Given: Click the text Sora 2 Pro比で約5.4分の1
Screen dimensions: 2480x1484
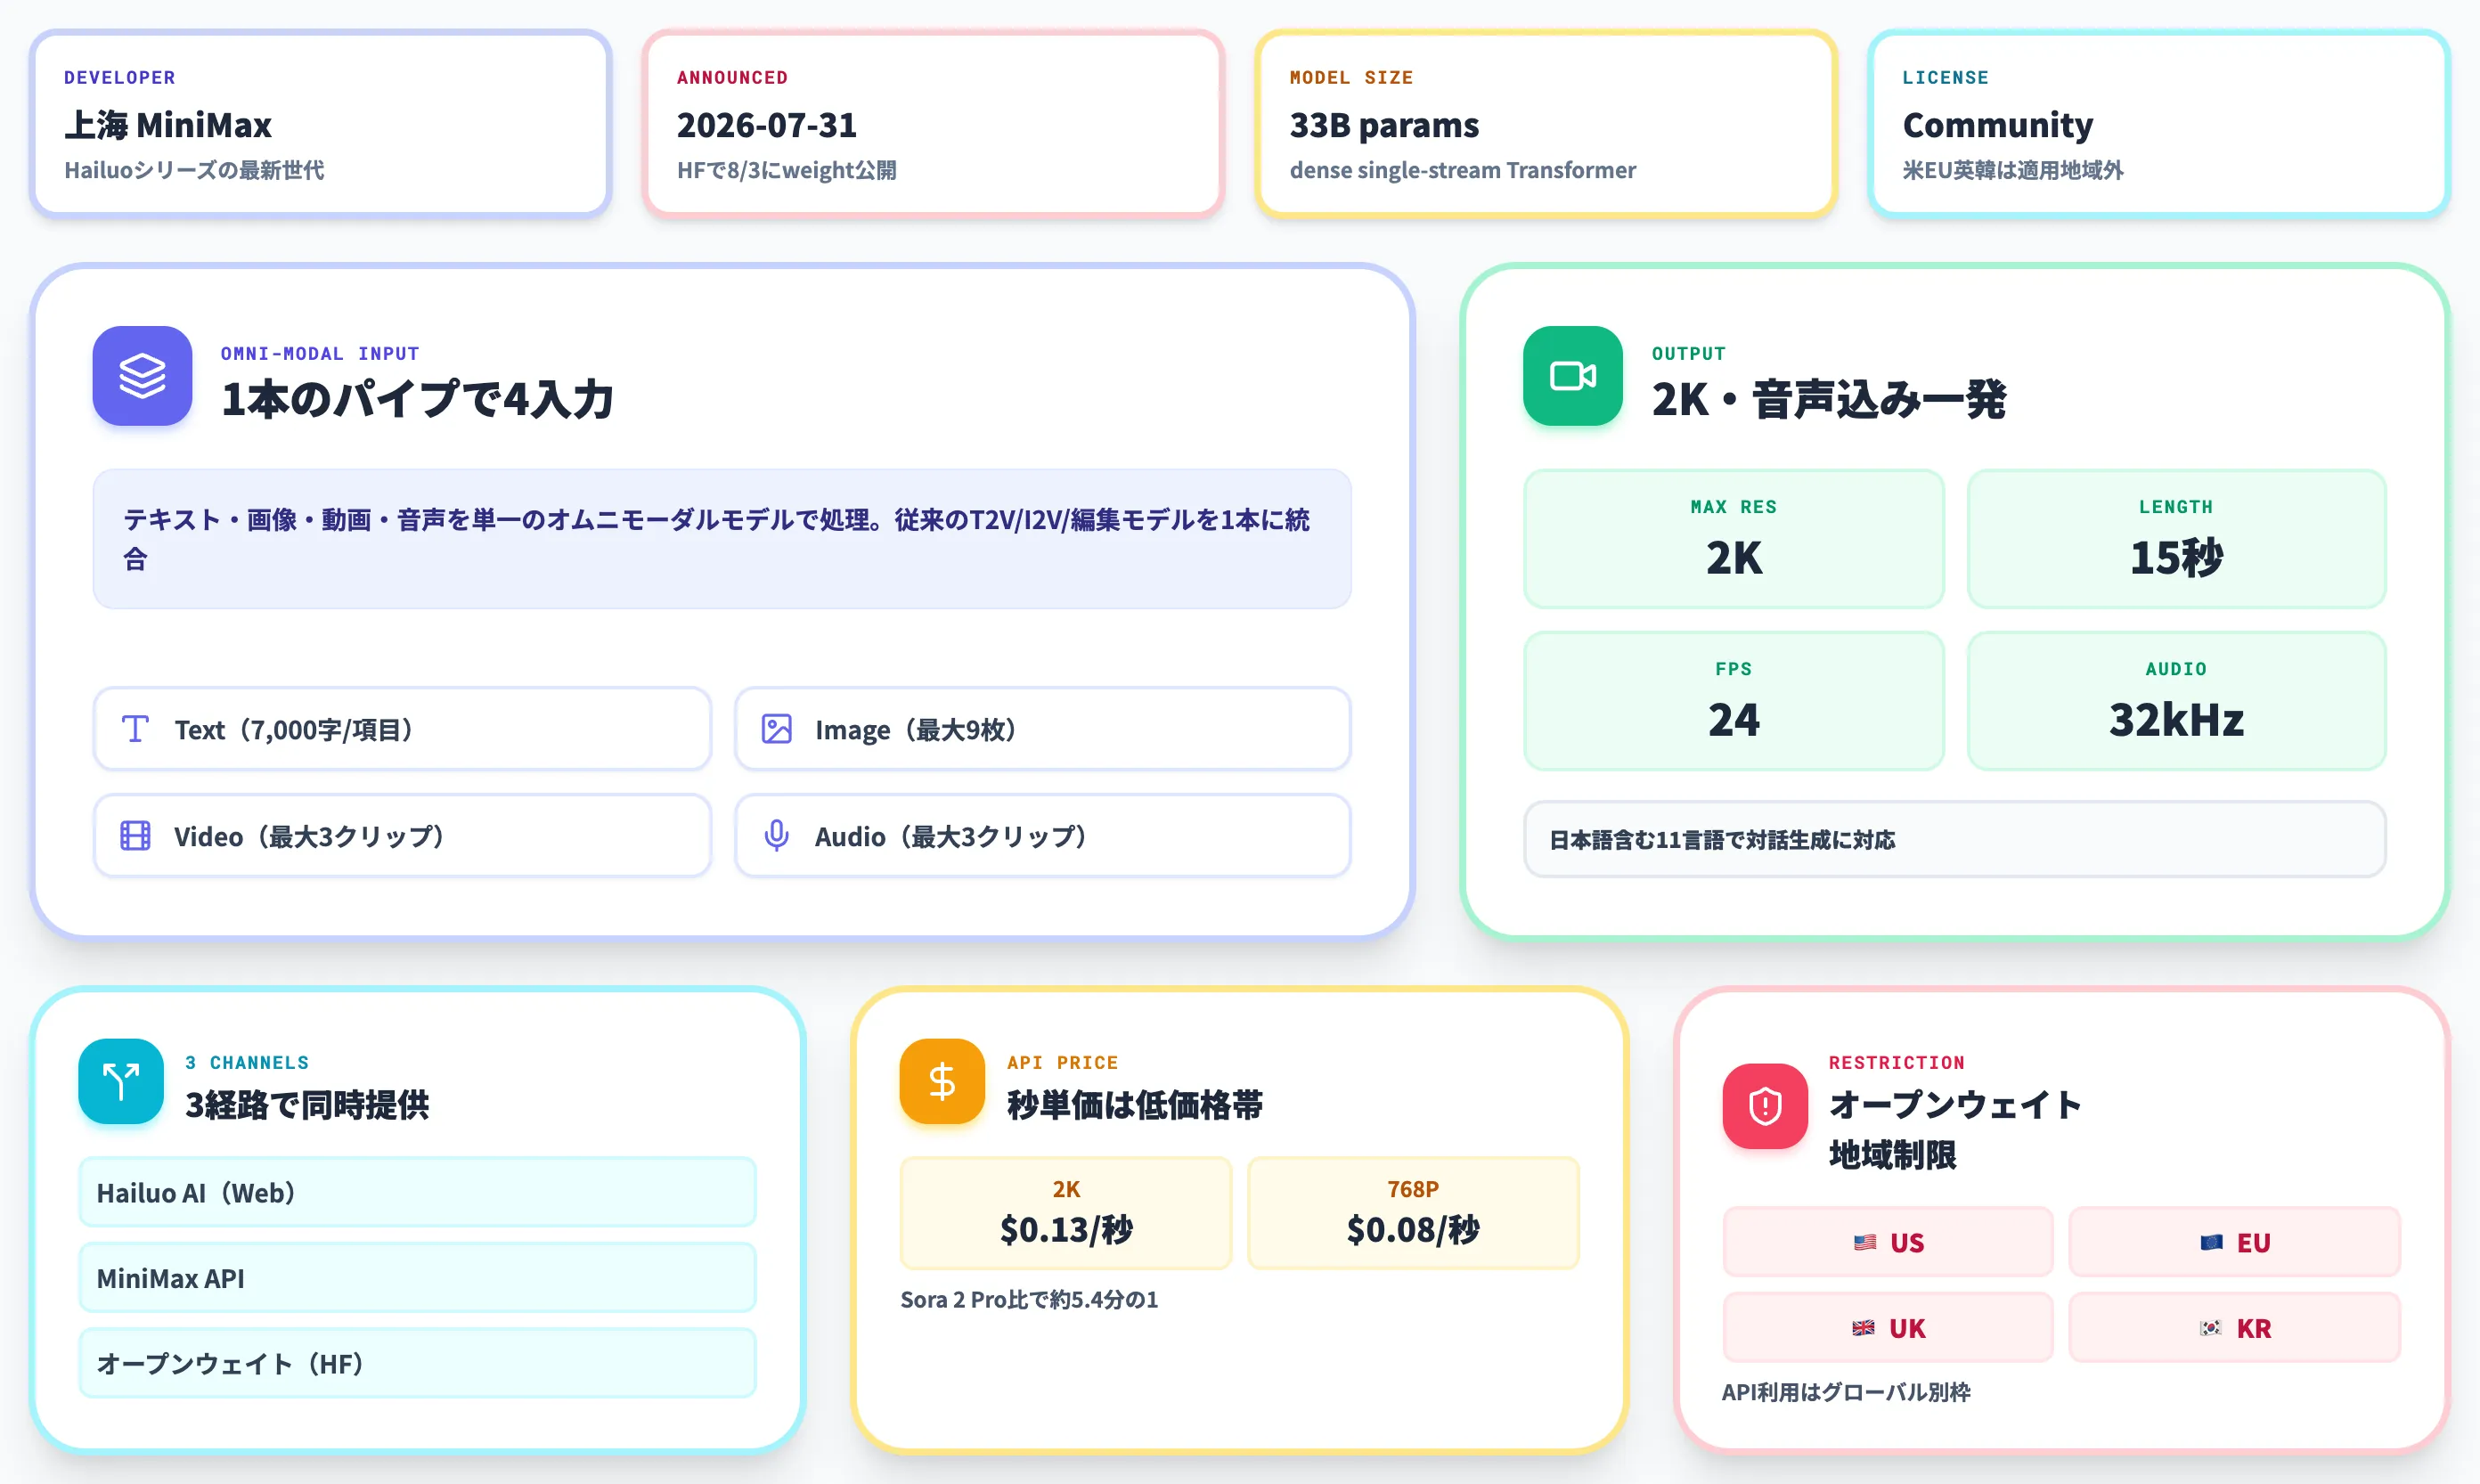Looking at the screenshot, I should [x=1029, y=1299].
